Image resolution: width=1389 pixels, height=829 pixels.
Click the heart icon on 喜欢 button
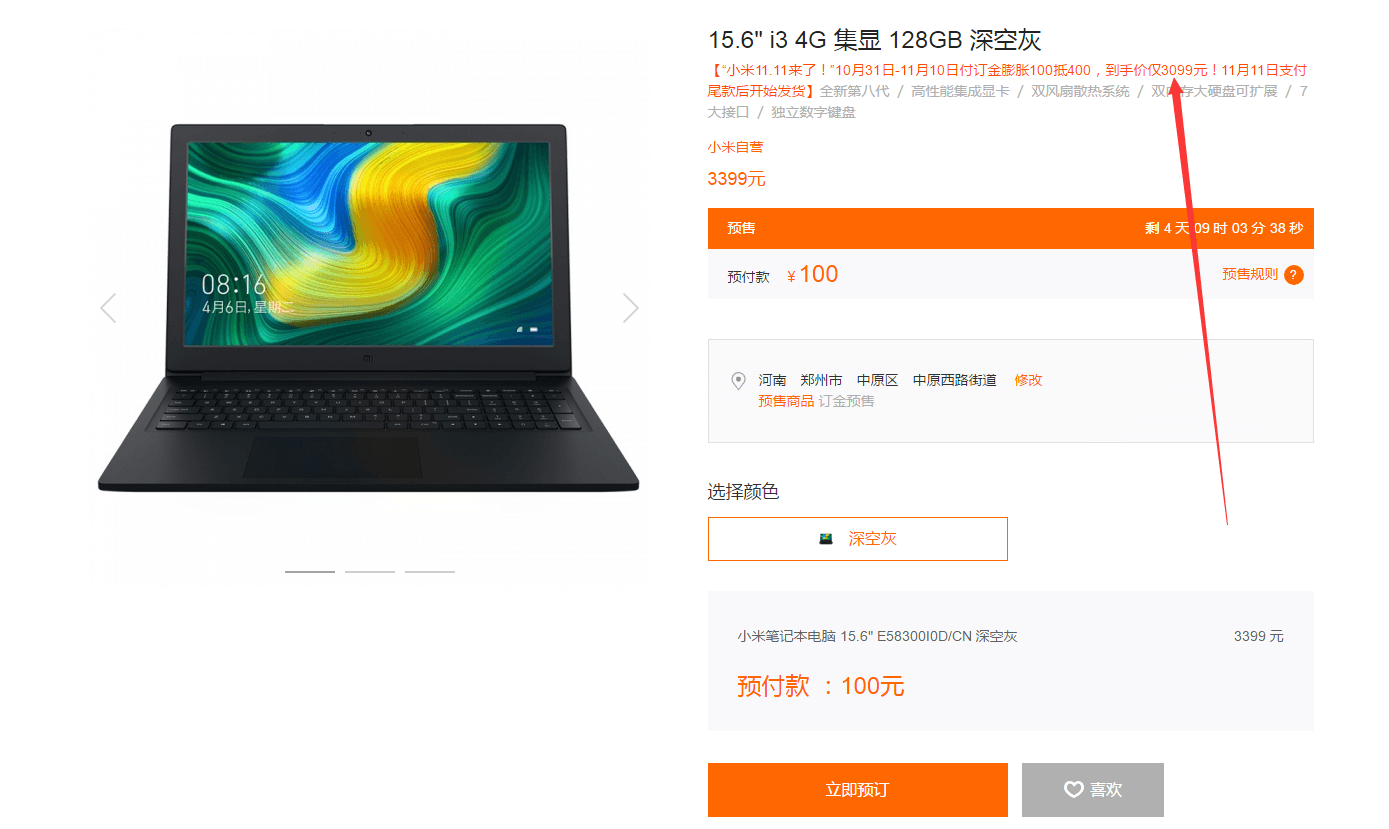pos(1073,790)
